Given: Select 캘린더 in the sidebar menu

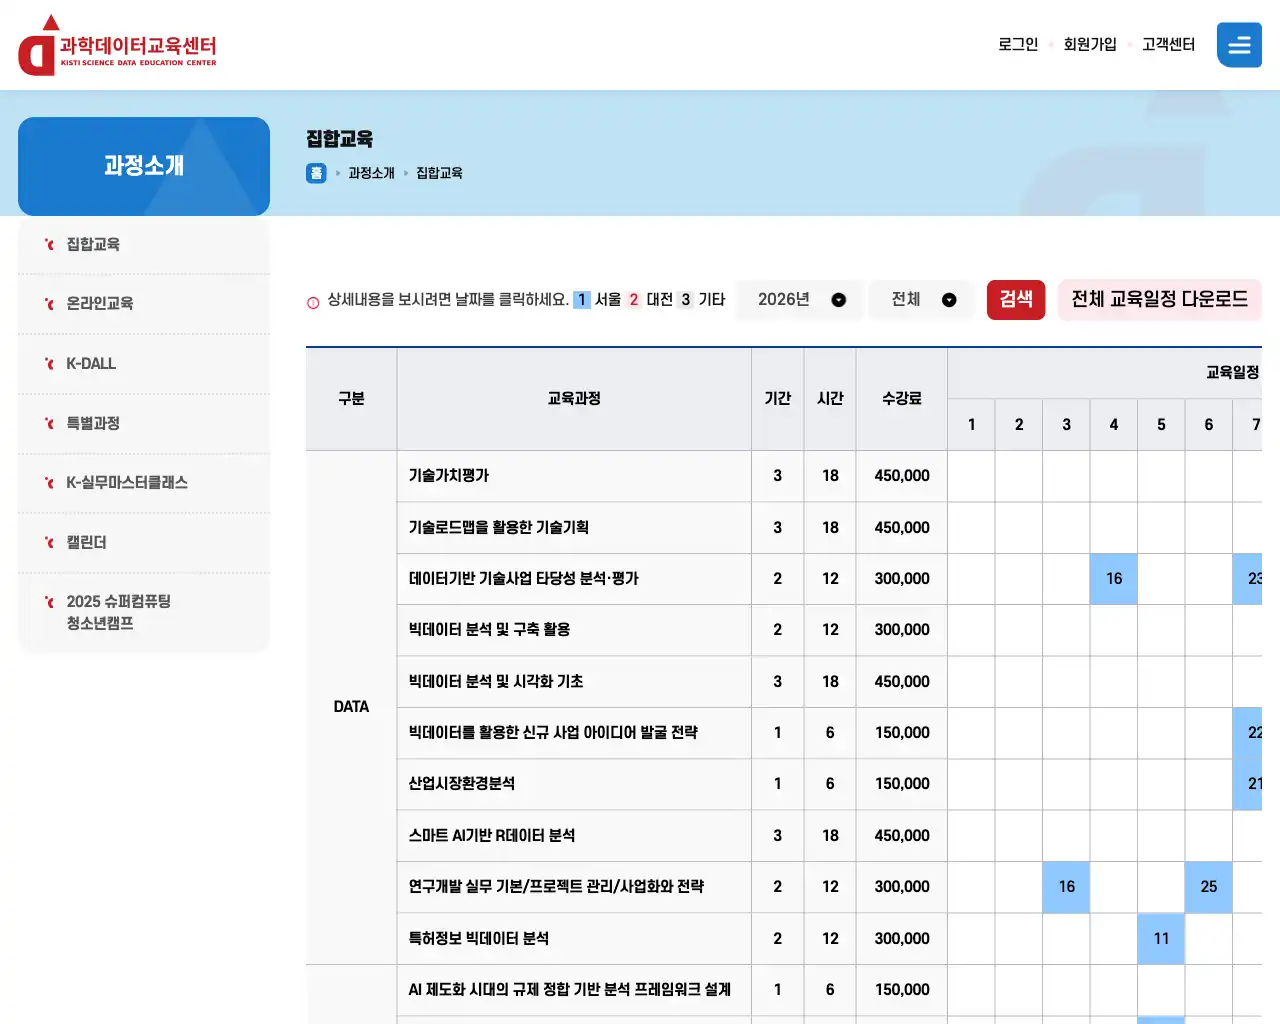Looking at the screenshot, I should (144, 543).
